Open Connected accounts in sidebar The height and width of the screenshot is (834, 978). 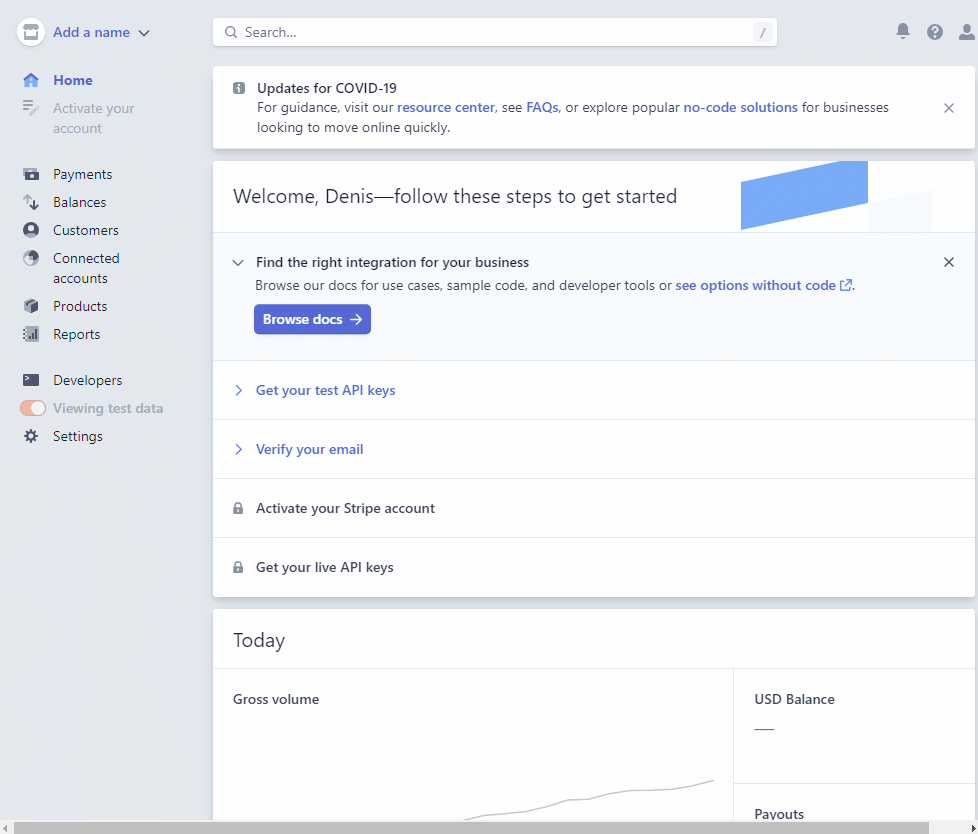[85, 268]
